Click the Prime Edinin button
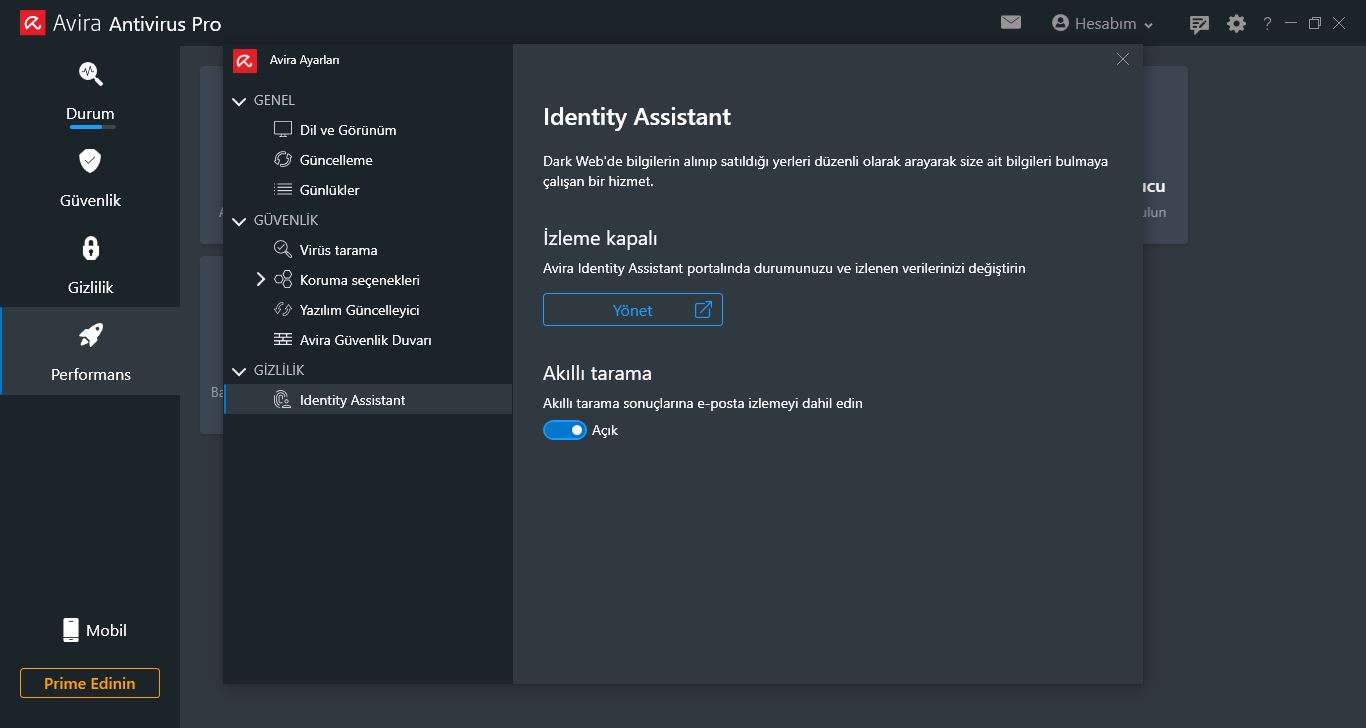 point(90,683)
